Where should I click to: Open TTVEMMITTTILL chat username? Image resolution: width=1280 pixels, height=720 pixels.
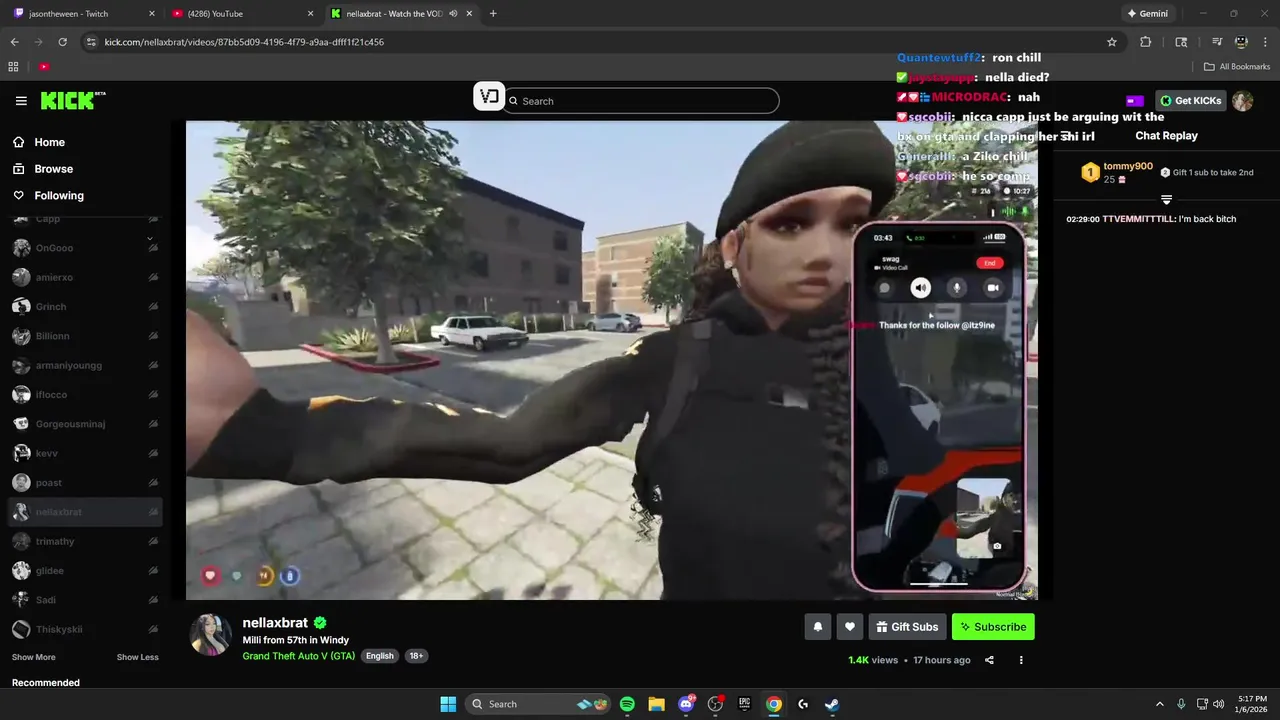[1138, 219]
